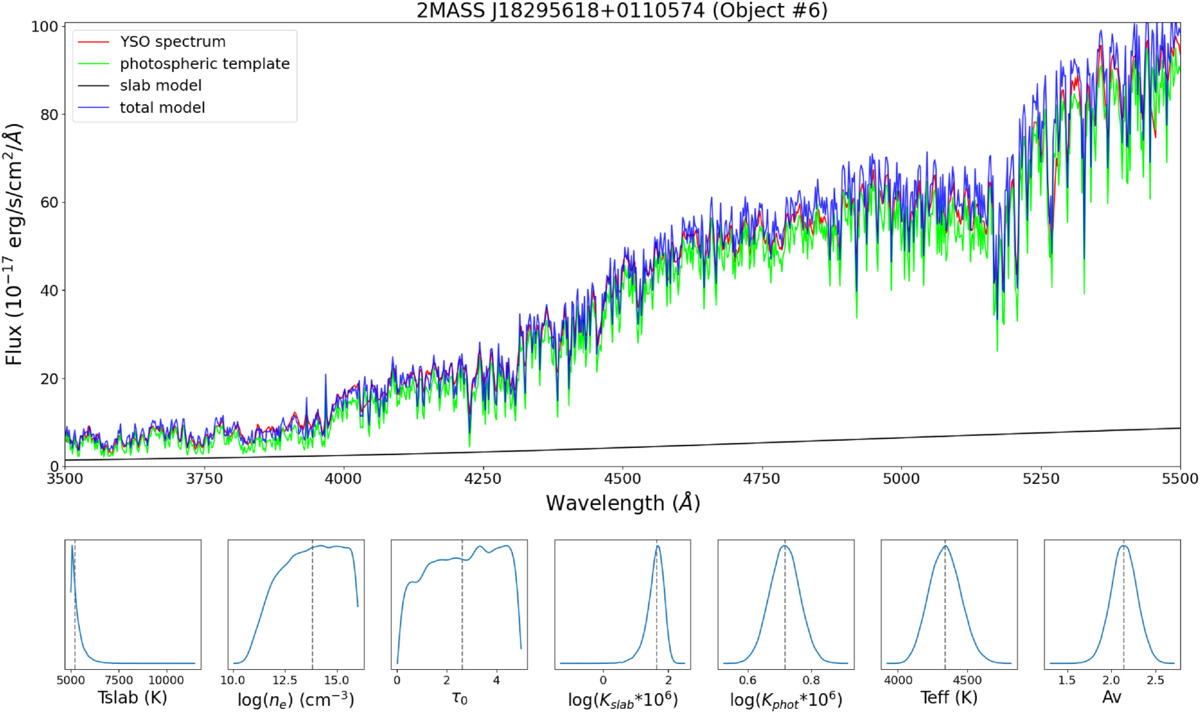Viewport: 1200px width, 713px height.
Task: Click Teff tick label 4000
Action: tap(901, 679)
